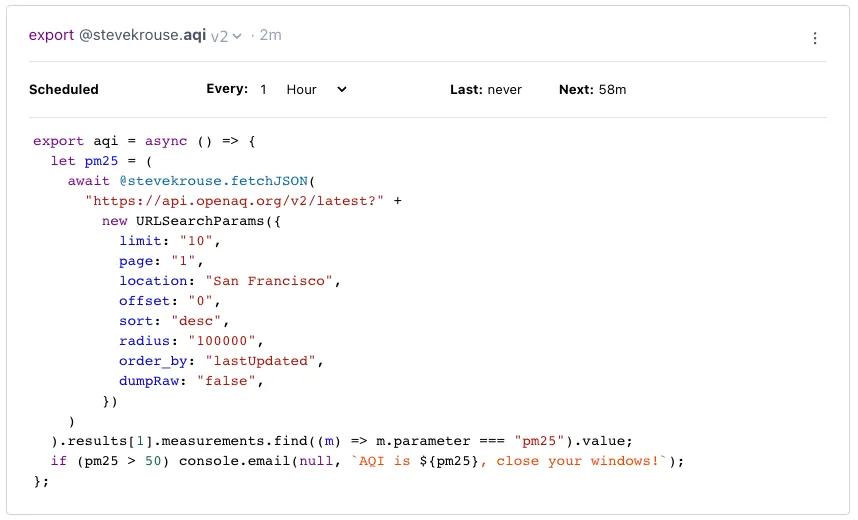Click the "close your windows!" template string

[572, 461]
